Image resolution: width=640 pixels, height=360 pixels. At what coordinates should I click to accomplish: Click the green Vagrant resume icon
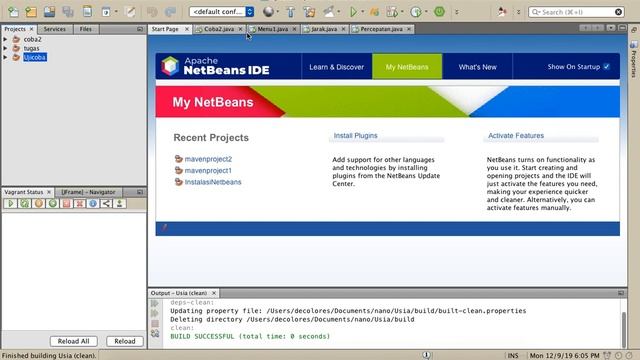[52, 203]
